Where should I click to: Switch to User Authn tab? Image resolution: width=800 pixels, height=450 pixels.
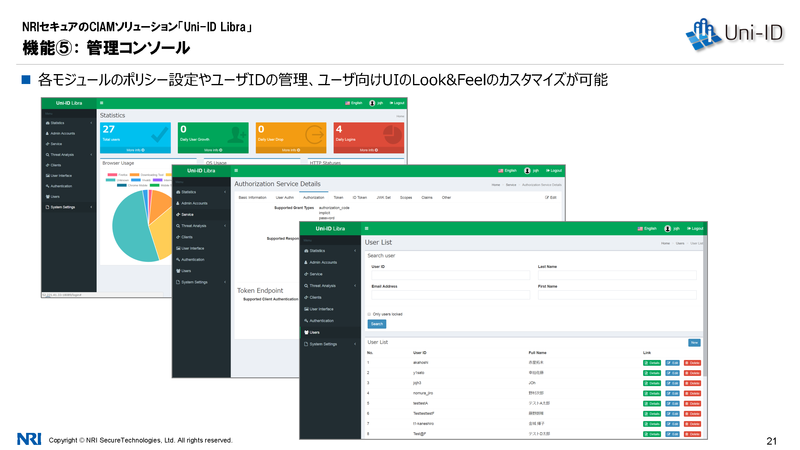coord(285,197)
